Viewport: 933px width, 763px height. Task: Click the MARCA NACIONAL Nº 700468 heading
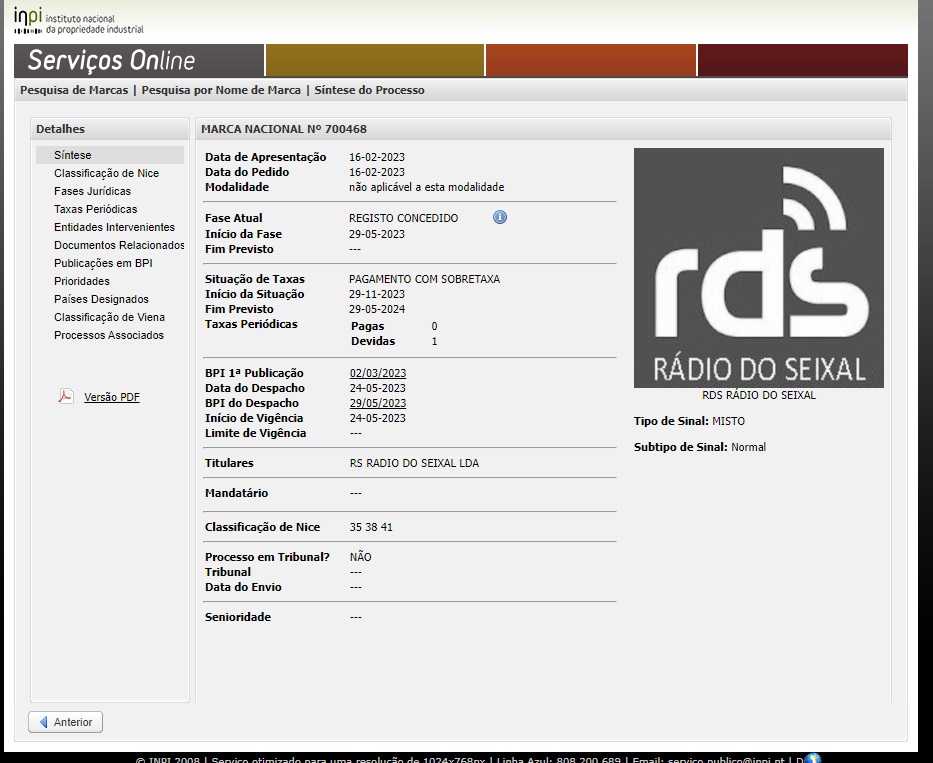click(x=284, y=129)
